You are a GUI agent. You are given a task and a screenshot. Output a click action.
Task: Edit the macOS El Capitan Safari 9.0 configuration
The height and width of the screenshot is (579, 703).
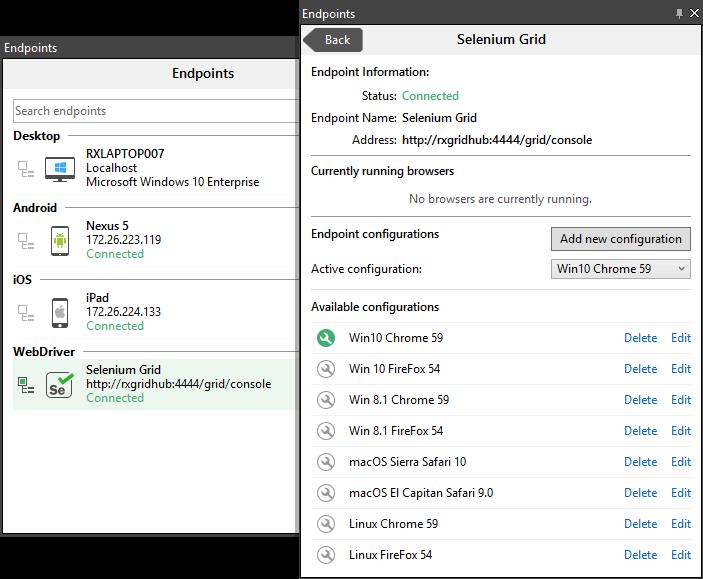click(681, 493)
